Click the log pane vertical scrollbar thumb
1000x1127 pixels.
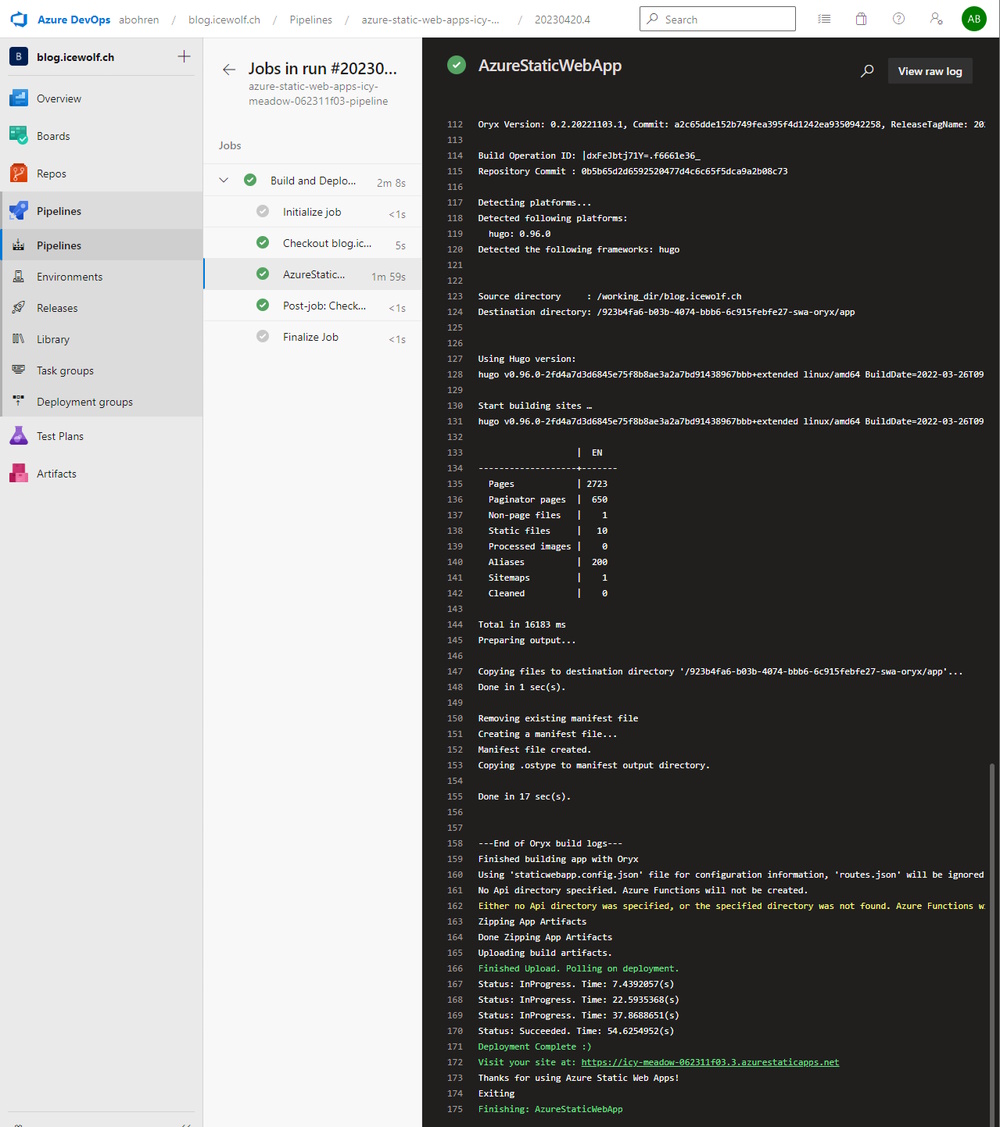point(993,943)
